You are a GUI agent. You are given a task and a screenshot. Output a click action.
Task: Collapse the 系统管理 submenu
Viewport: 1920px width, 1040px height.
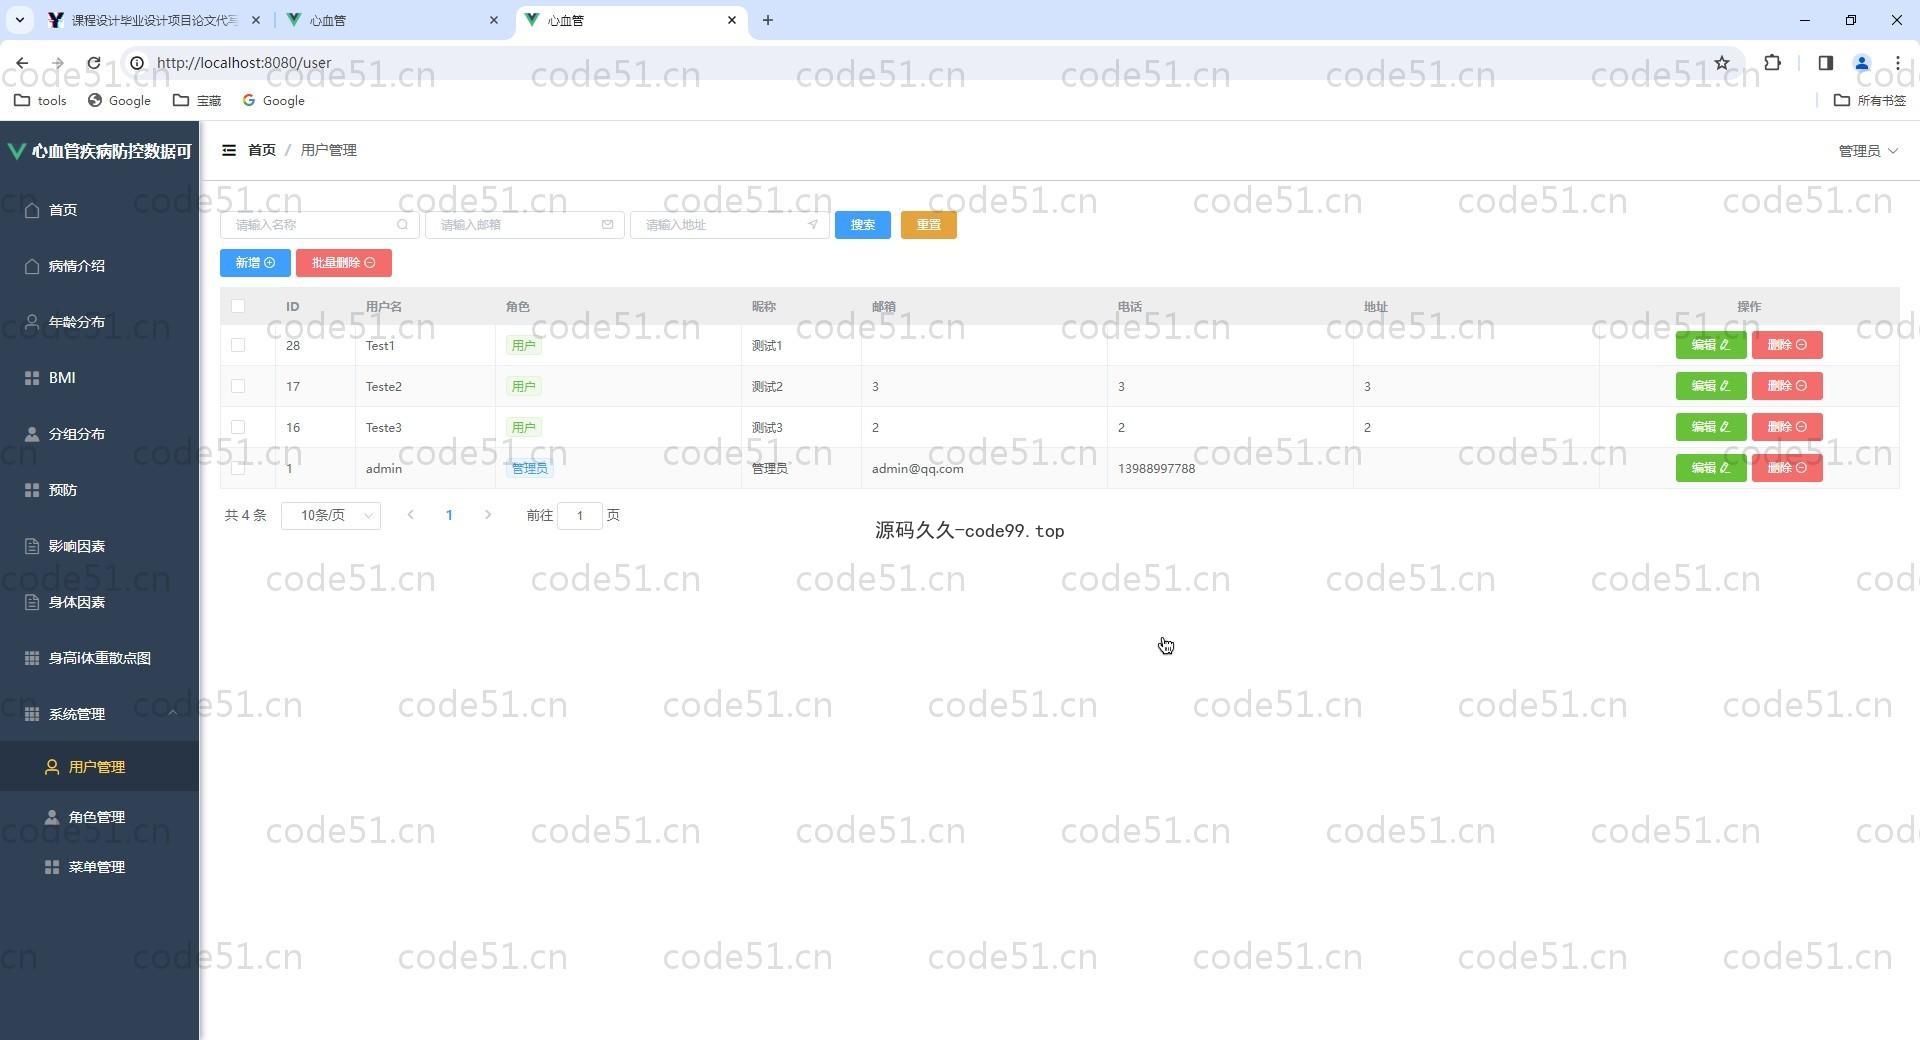pyautogui.click(x=99, y=714)
